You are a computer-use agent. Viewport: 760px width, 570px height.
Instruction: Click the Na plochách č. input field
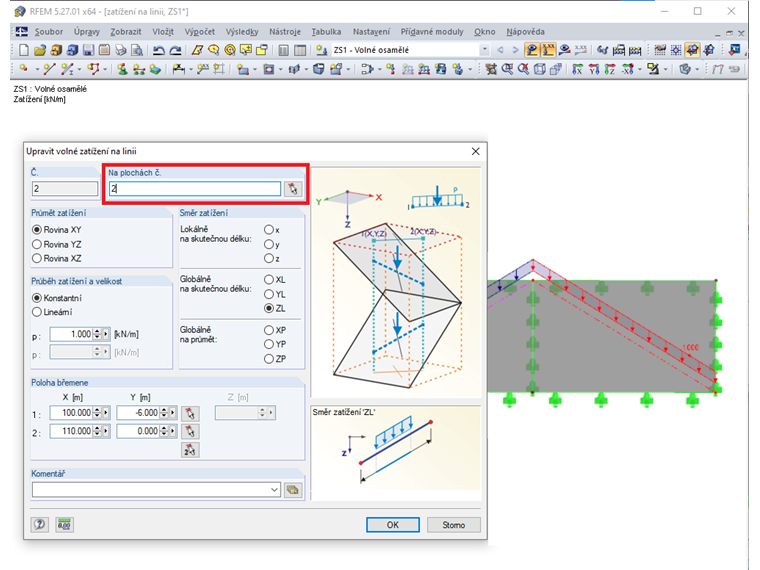tap(195, 189)
